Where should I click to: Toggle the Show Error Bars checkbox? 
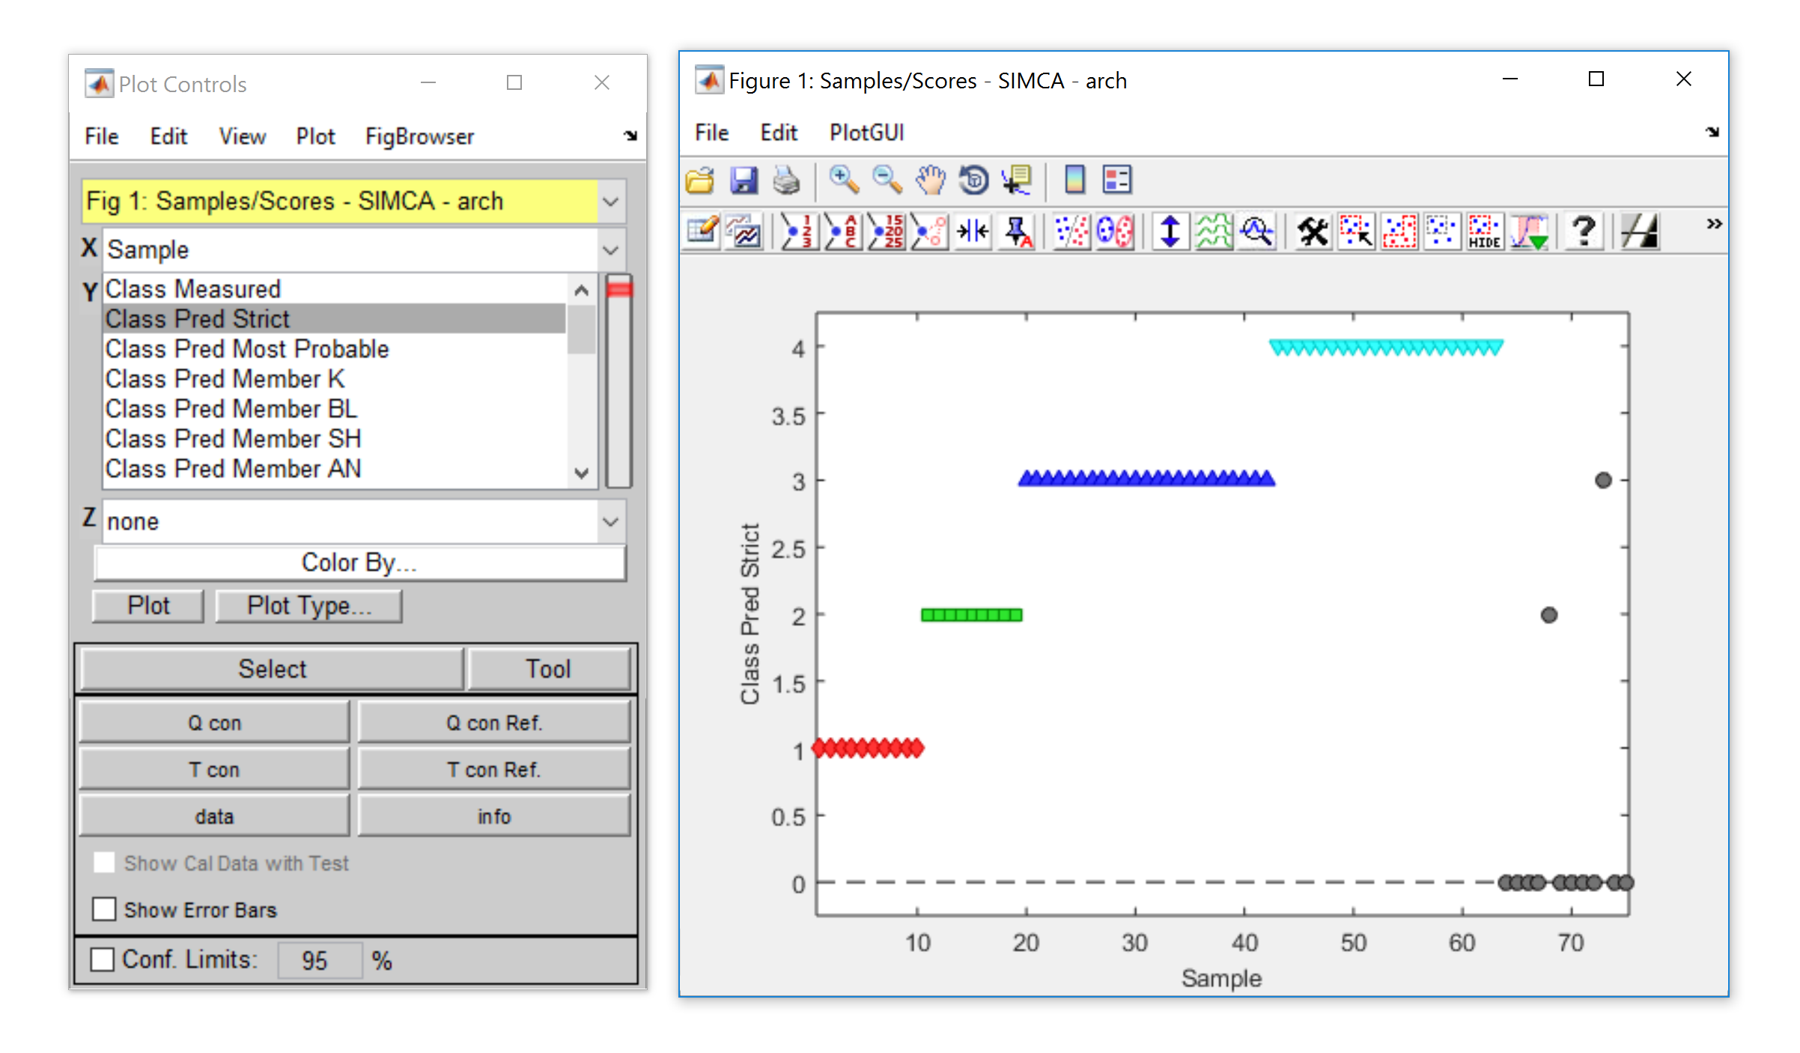104,909
